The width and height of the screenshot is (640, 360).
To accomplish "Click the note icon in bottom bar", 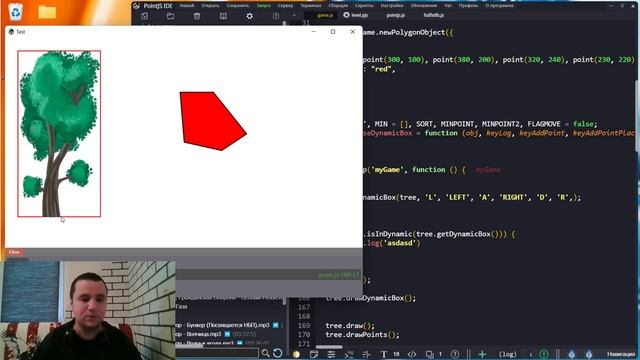I will [x=313, y=354].
